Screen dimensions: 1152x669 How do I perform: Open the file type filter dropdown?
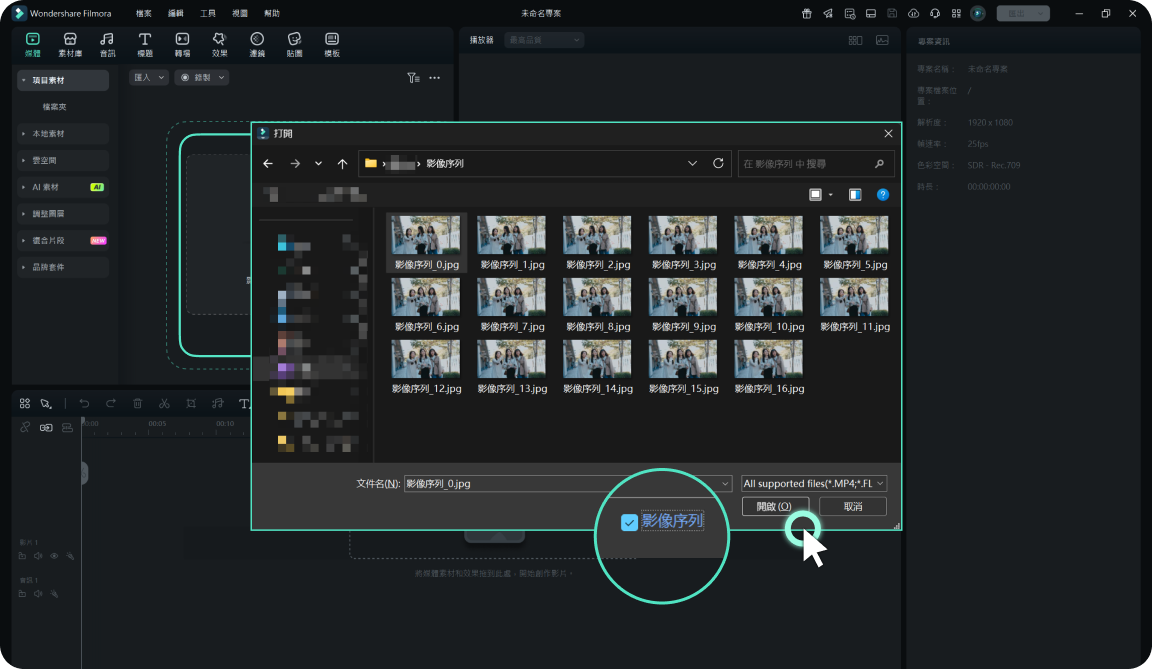click(814, 483)
